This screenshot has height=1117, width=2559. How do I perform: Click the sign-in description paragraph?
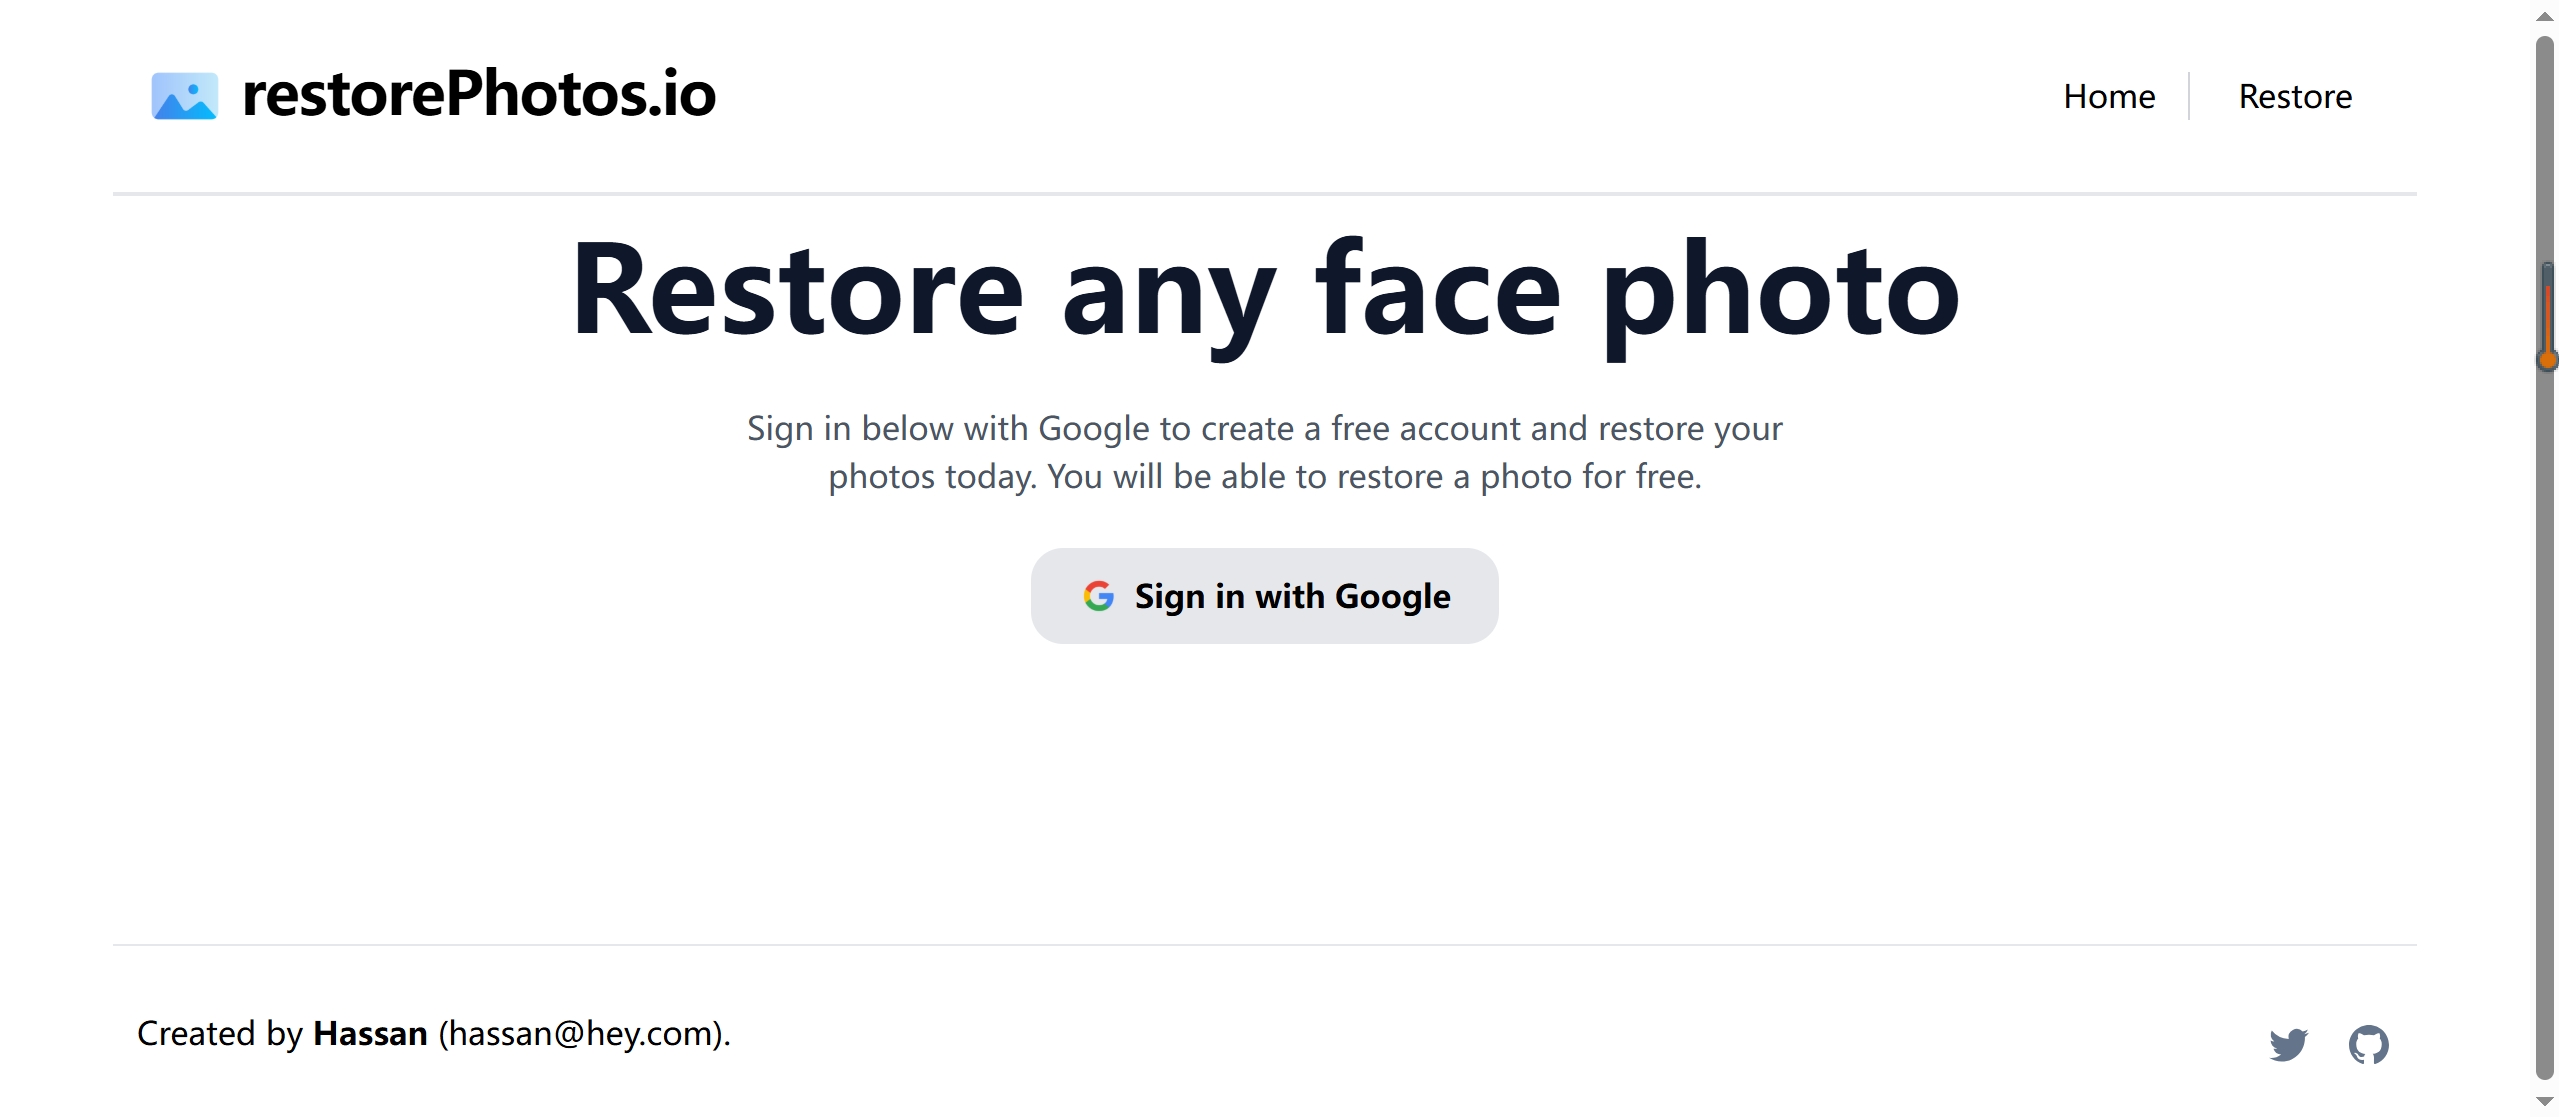[1264, 452]
